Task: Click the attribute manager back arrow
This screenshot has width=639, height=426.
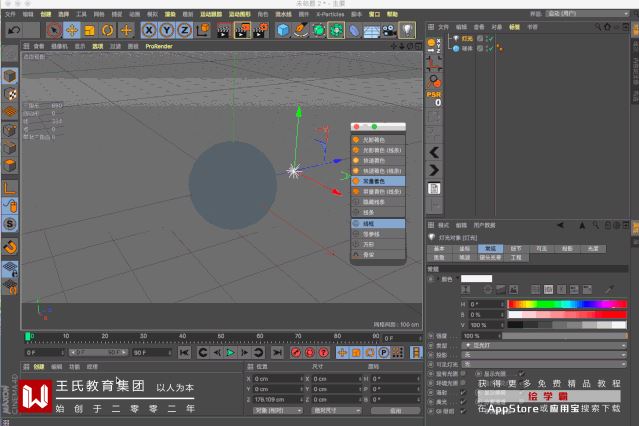Action: (x=561, y=225)
